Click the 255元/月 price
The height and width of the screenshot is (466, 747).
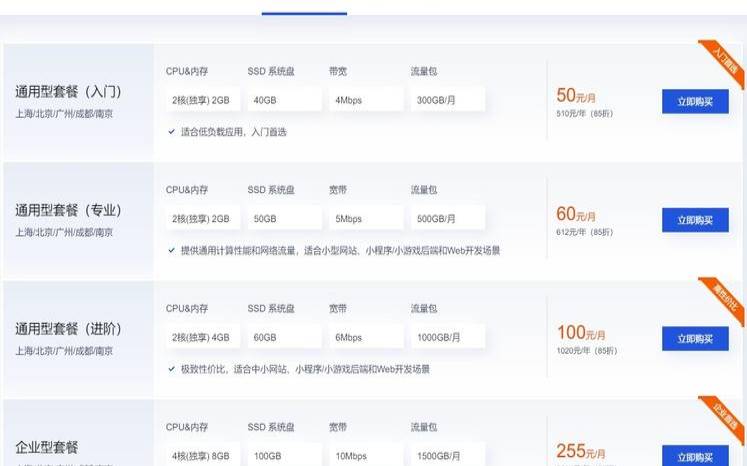(x=581, y=451)
